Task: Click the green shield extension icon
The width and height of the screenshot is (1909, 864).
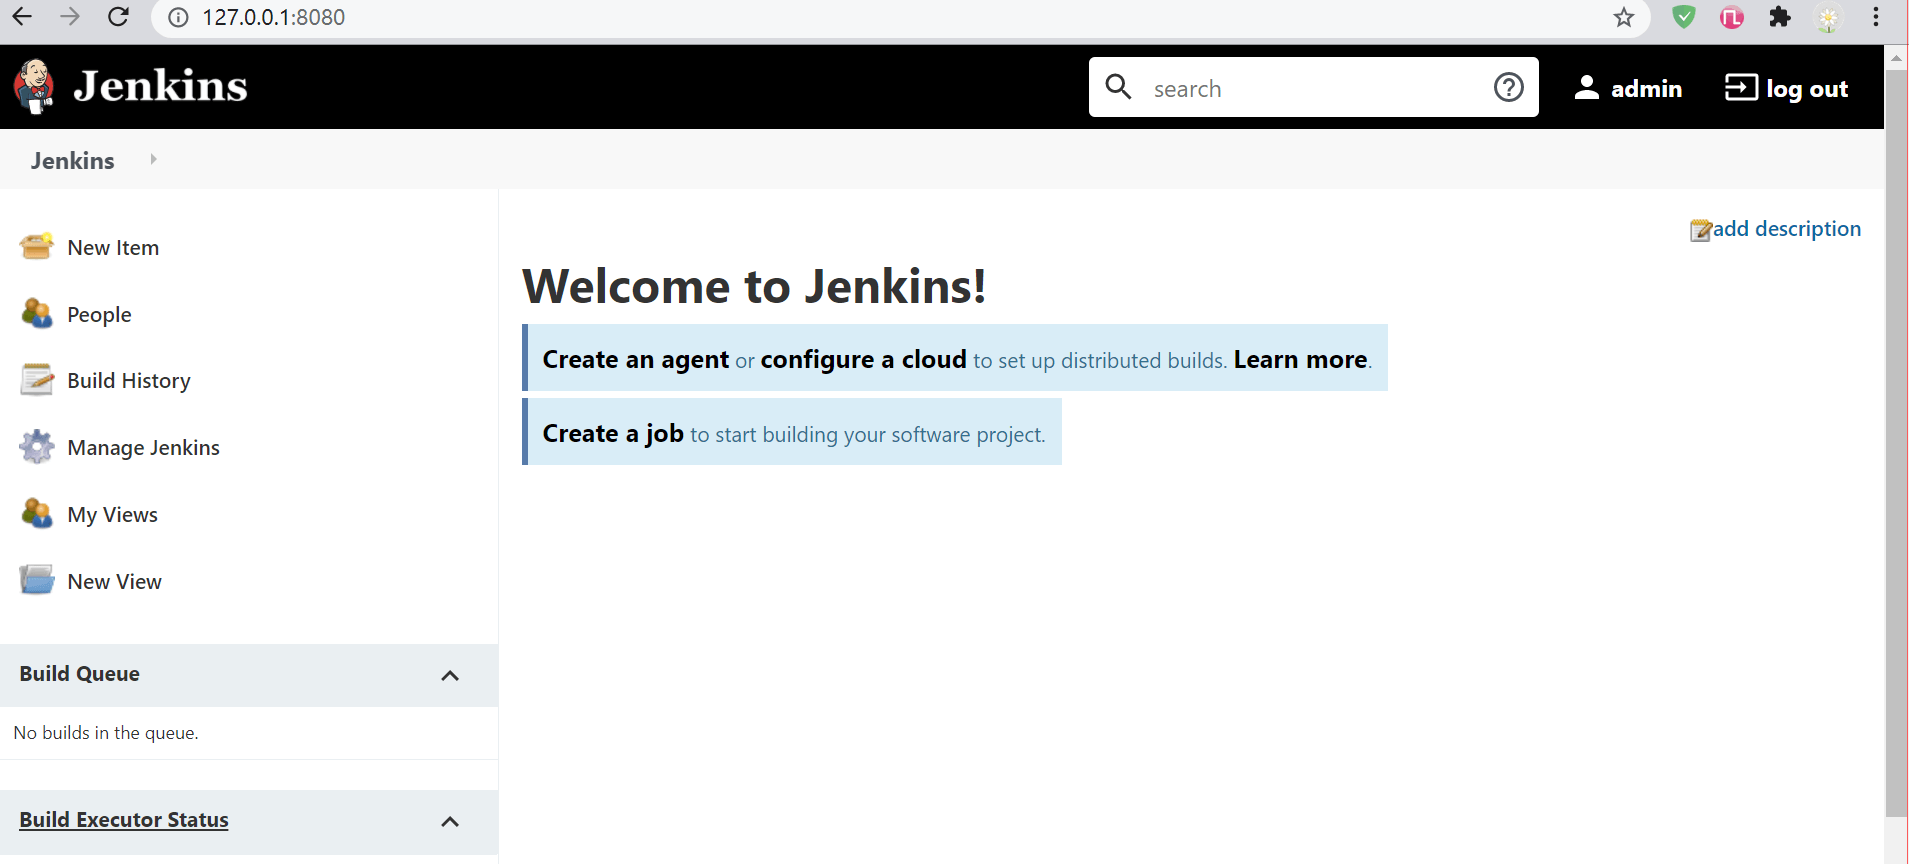Action: coord(1684,17)
